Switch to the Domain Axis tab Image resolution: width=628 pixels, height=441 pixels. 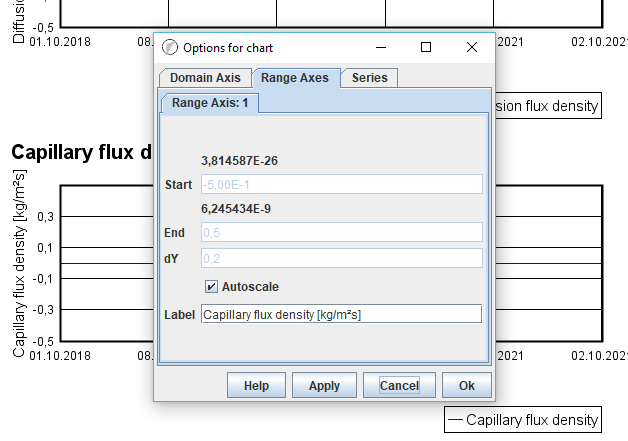pos(205,78)
